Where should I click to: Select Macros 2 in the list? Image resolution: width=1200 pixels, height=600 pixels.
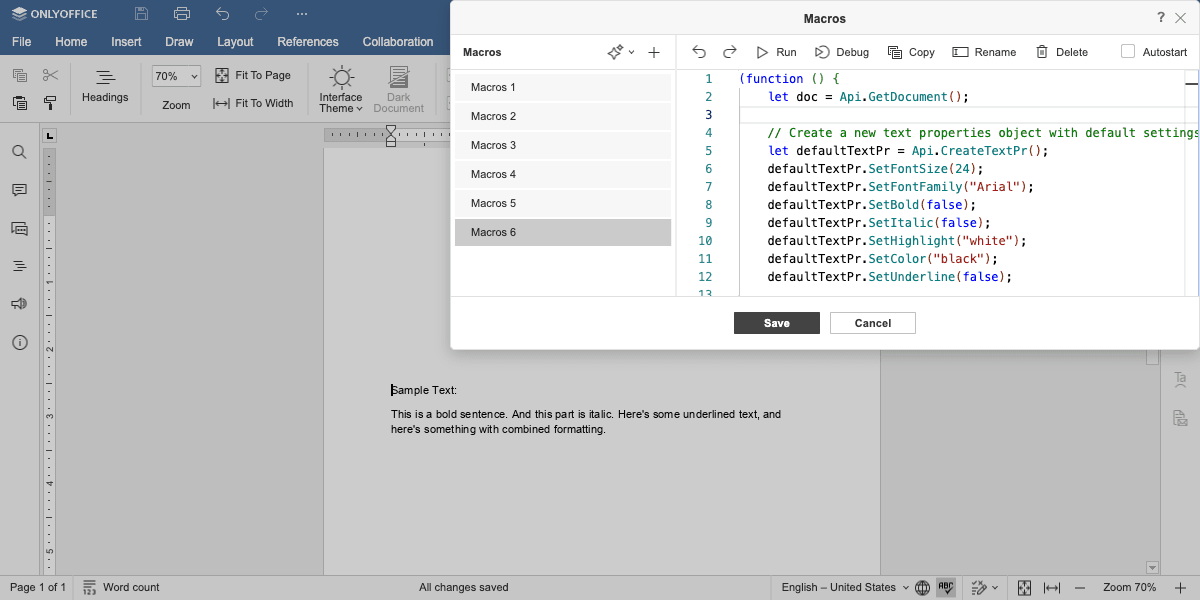[563, 116]
